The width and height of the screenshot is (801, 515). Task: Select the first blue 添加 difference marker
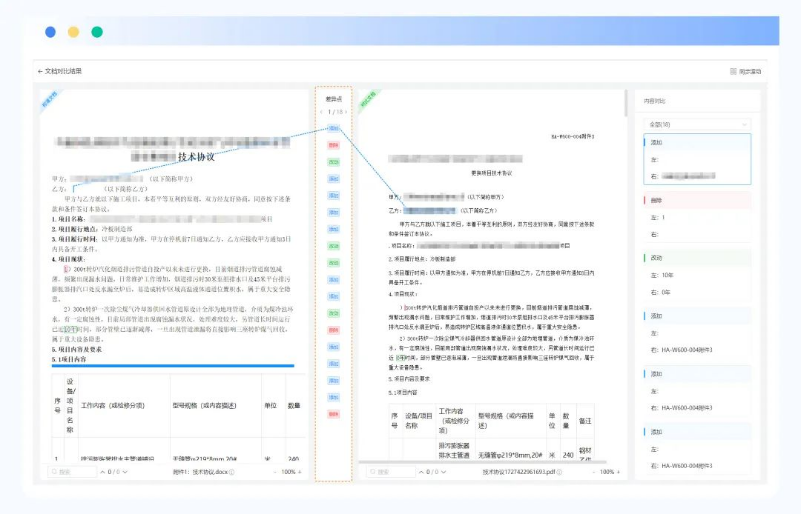click(x=333, y=129)
